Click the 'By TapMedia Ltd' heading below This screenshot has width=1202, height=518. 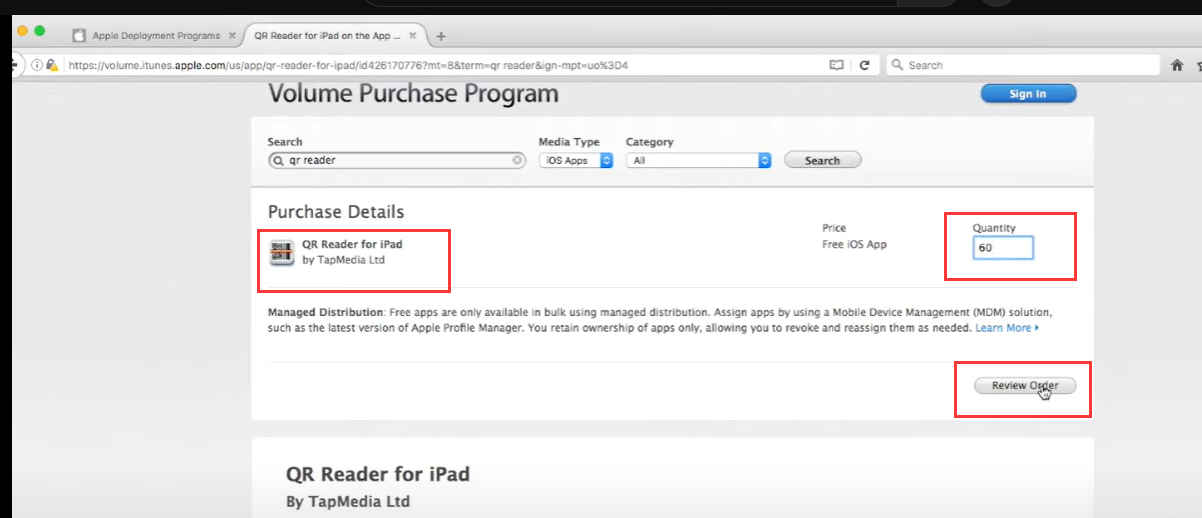(x=348, y=501)
